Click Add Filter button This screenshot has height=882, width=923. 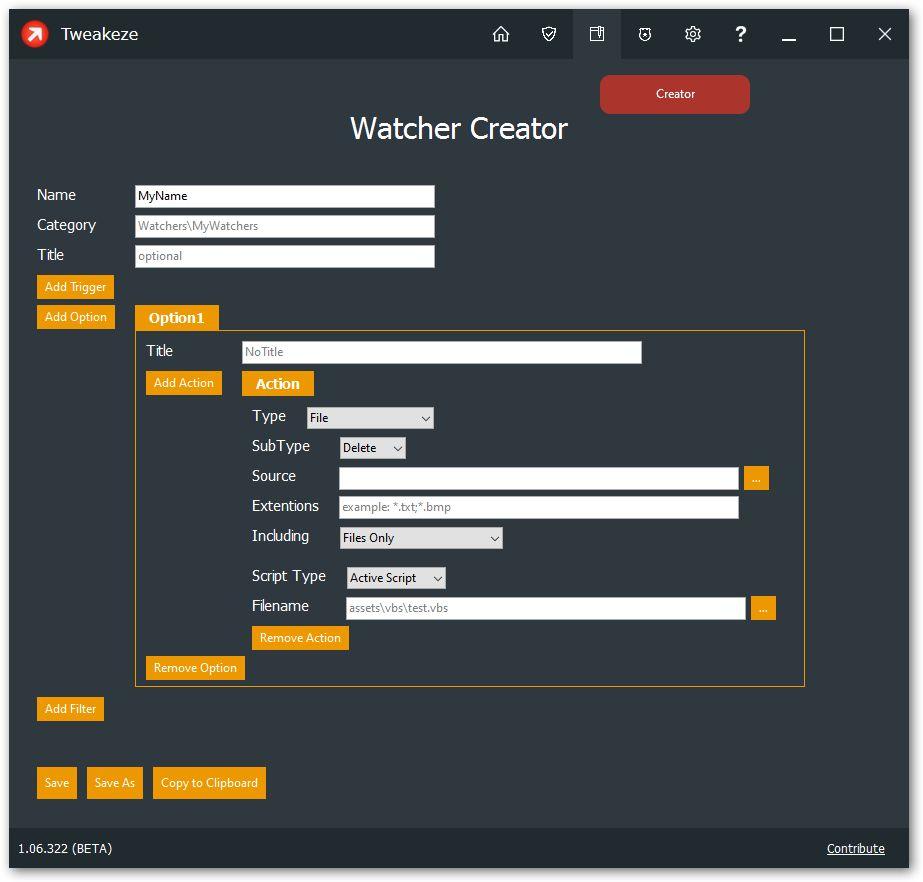coord(71,709)
